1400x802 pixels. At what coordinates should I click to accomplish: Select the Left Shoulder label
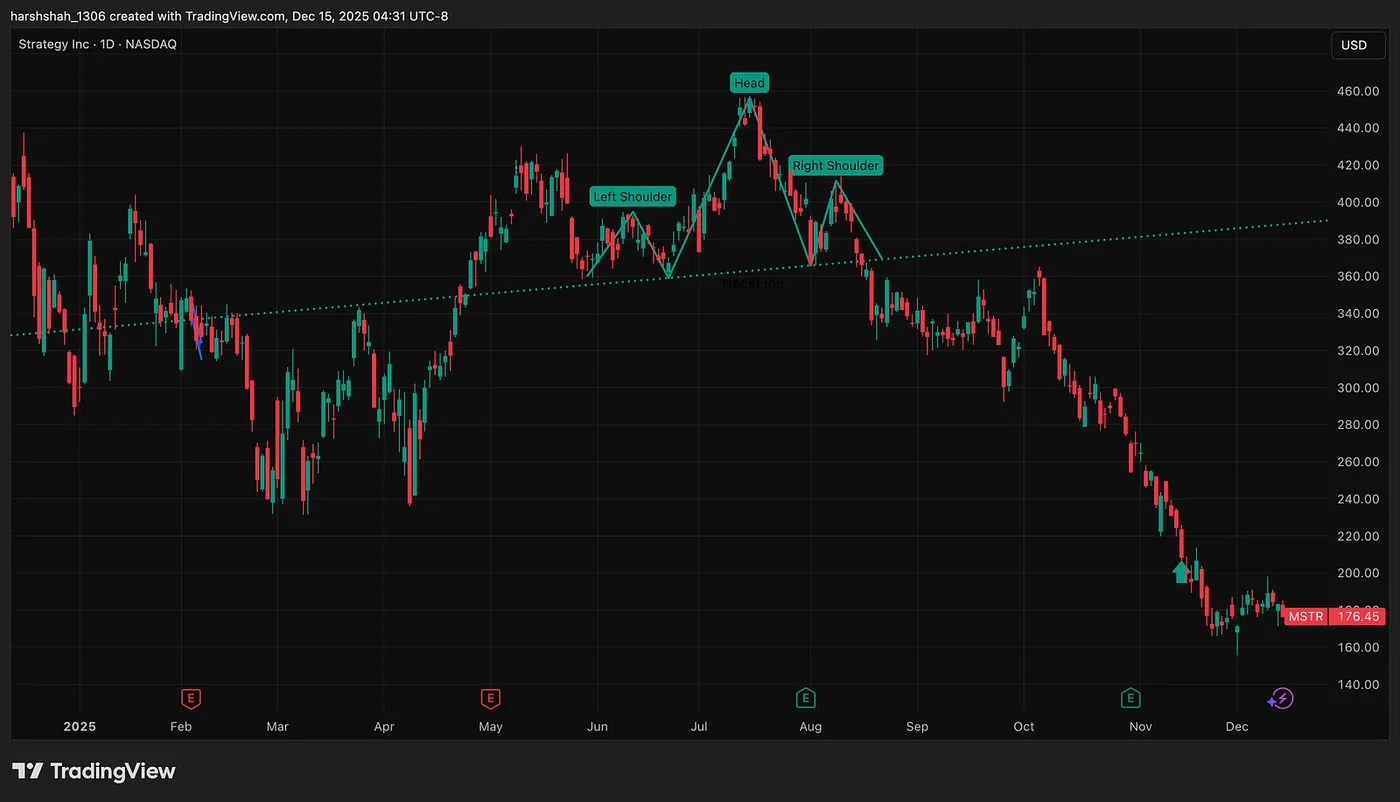point(633,196)
